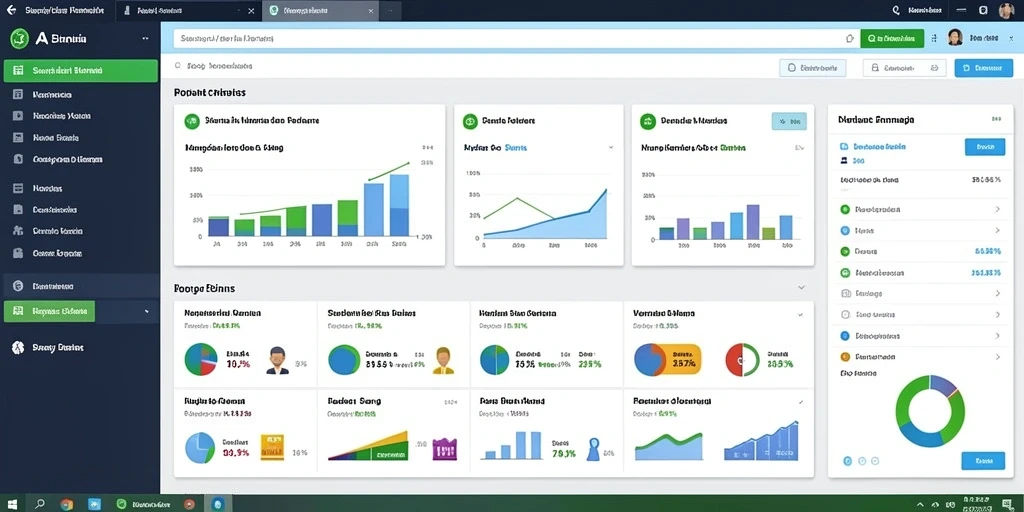Image resolution: width=1024 pixels, height=512 pixels.
Task: Toggle the light blue pill on the third chart card
Action: click(789, 121)
